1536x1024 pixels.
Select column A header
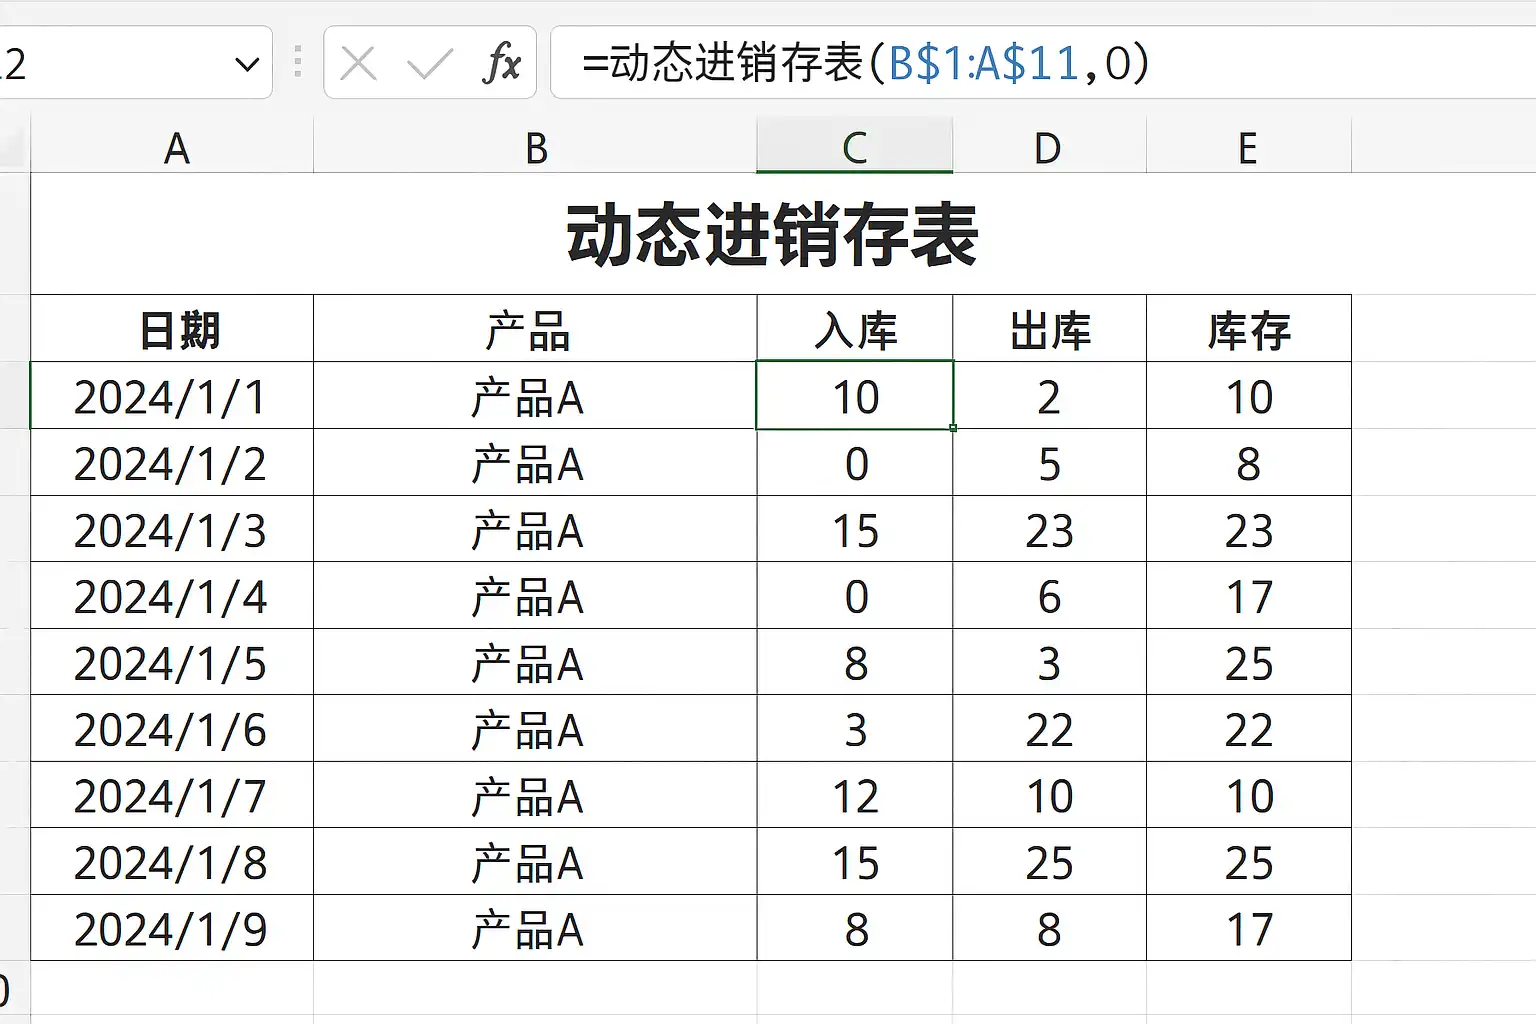pos(176,149)
